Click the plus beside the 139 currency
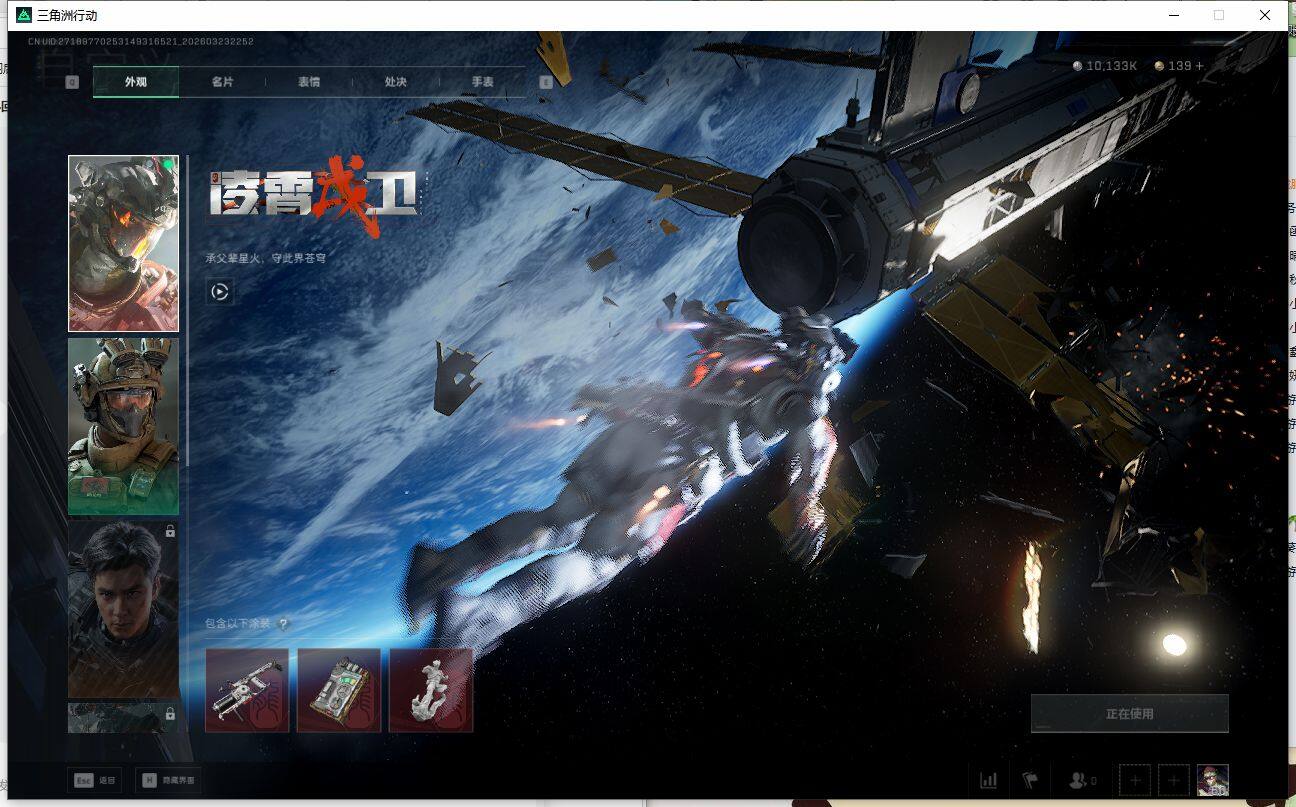Image resolution: width=1296 pixels, height=807 pixels. coord(1200,66)
